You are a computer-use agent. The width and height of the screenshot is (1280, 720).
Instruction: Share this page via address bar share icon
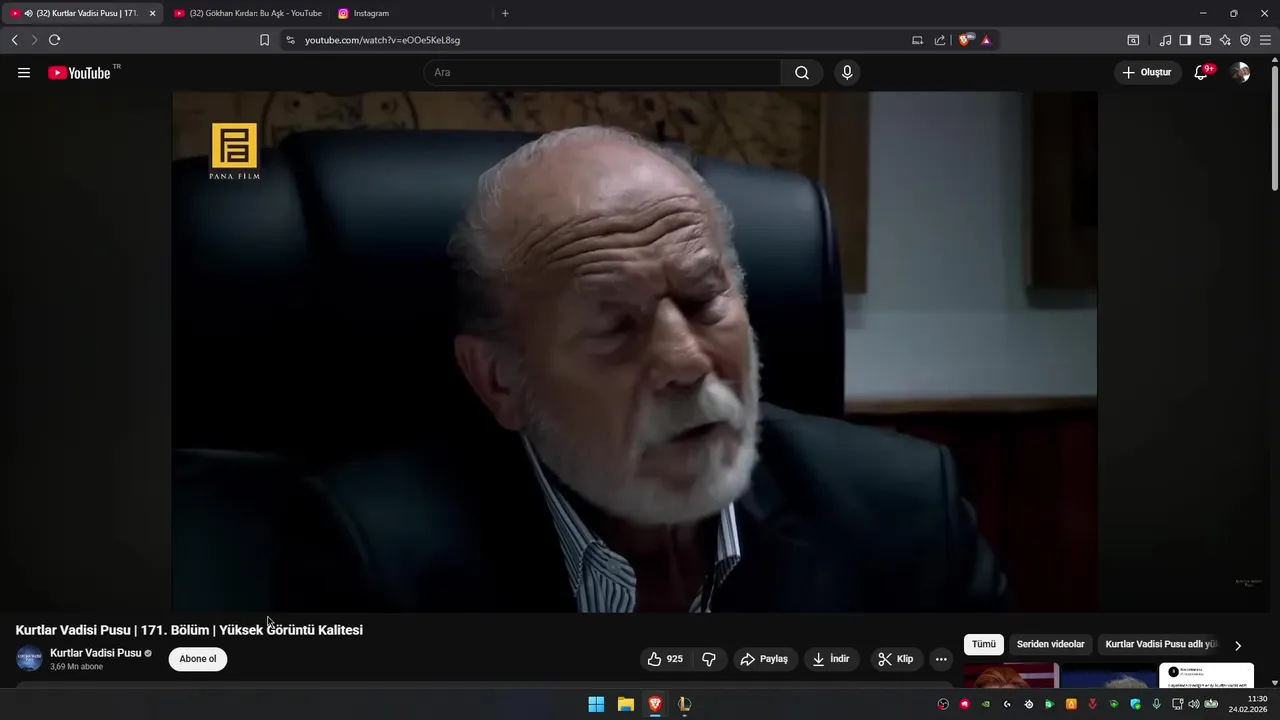(x=940, y=40)
